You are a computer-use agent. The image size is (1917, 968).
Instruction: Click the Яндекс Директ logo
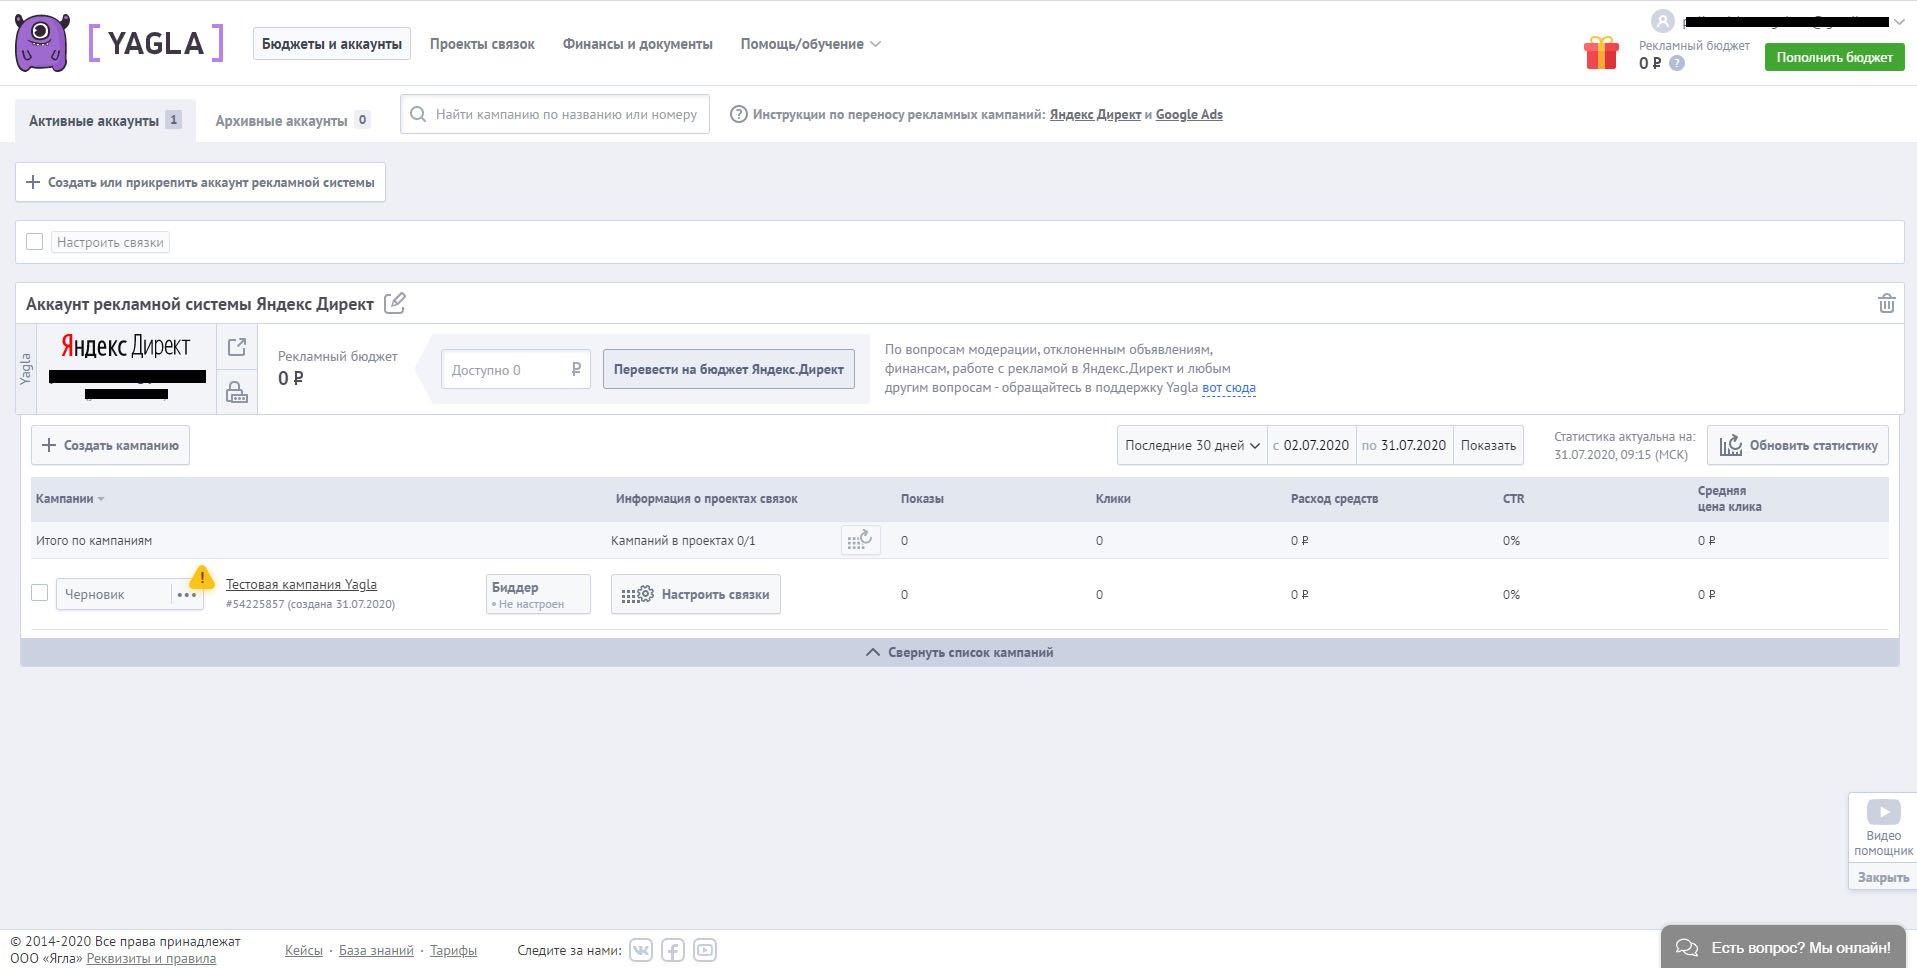[126, 346]
